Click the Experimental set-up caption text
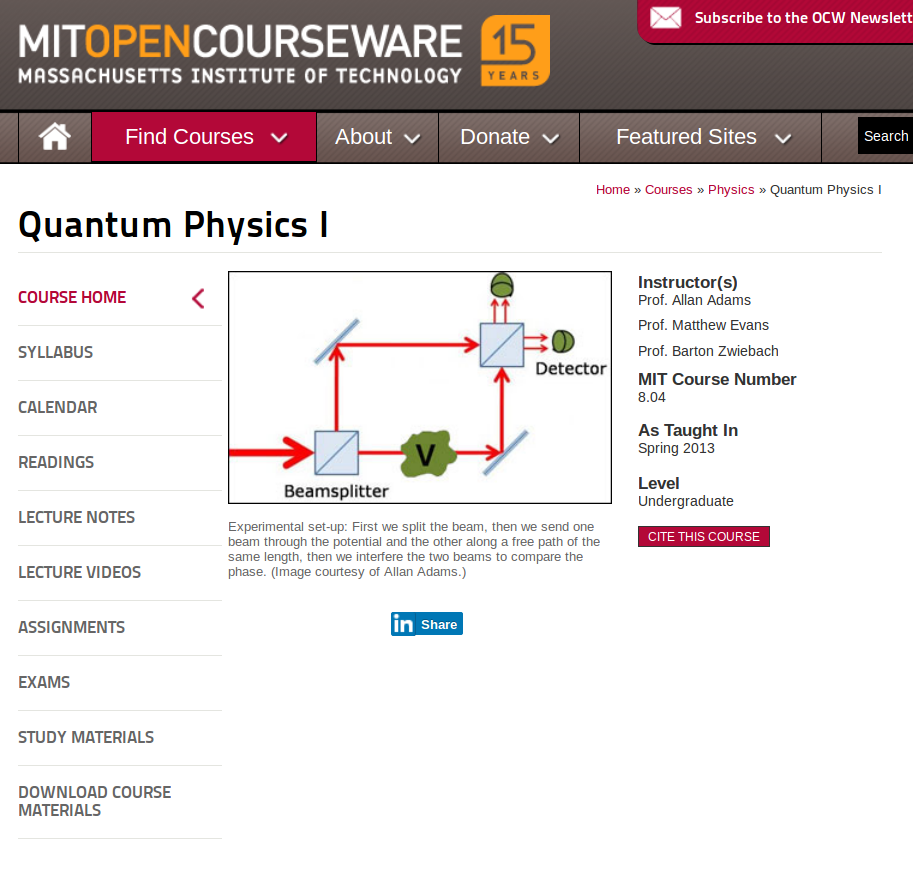The height and width of the screenshot is (880, 913). tap(414, 549)
